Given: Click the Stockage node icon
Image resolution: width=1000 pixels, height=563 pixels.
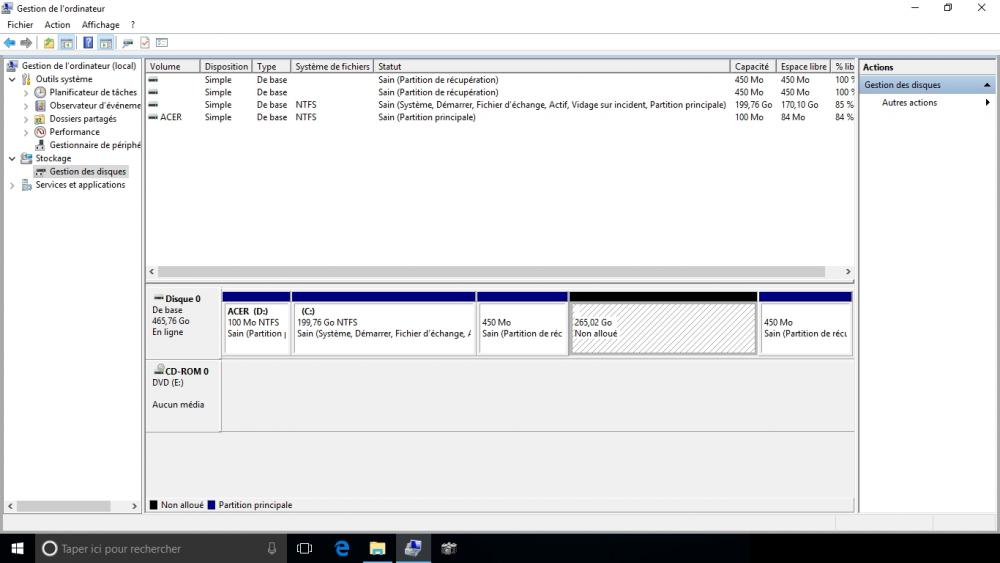Looking at the screenshot, I should click(x=26, y=158).
